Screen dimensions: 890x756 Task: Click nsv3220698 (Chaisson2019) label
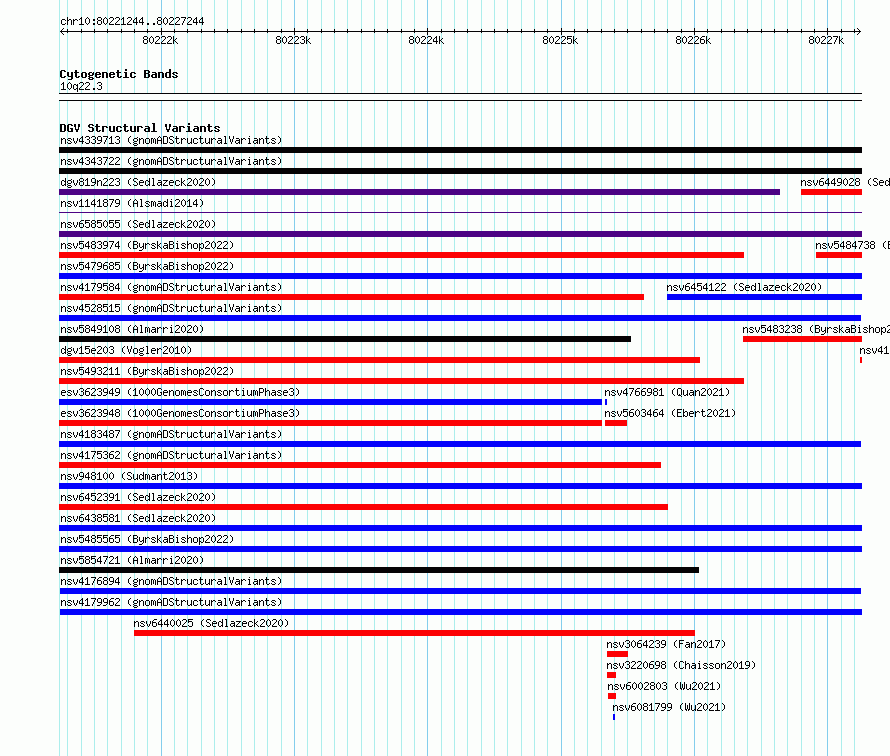681,665
